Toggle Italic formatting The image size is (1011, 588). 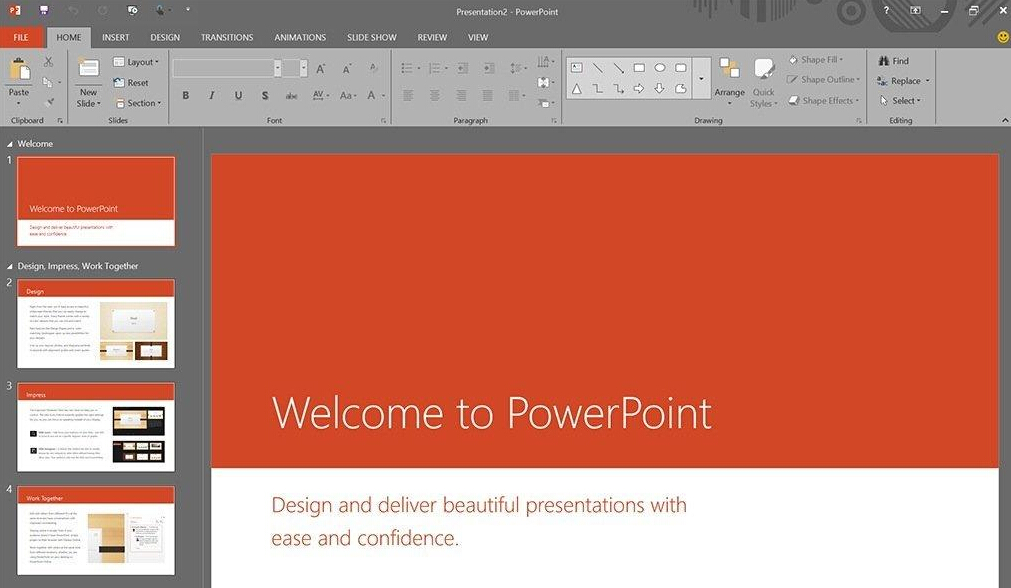pos(211,95)
